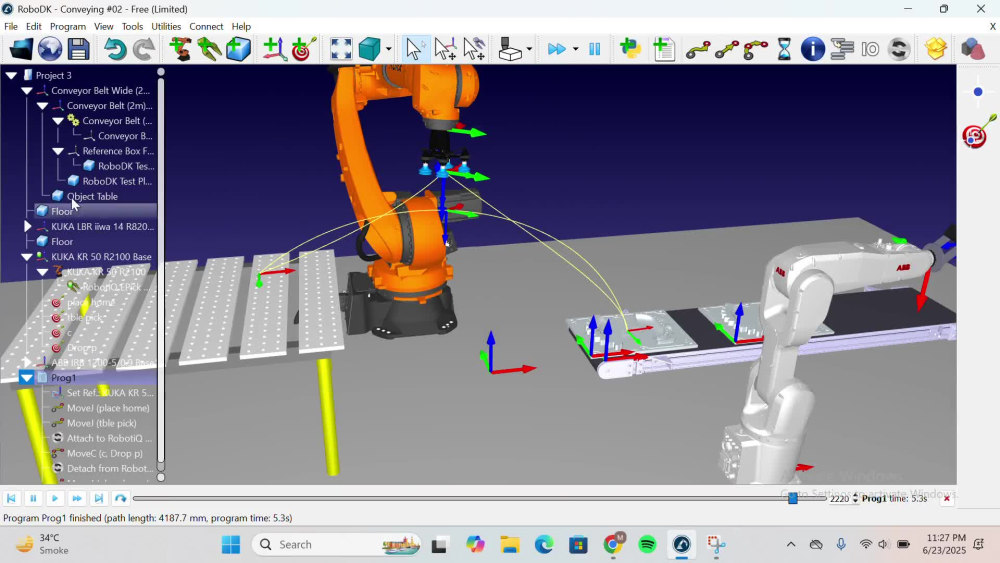1000x563 pixels.
Task: Collapse the Prog1 program node
Action: (27, 377)
